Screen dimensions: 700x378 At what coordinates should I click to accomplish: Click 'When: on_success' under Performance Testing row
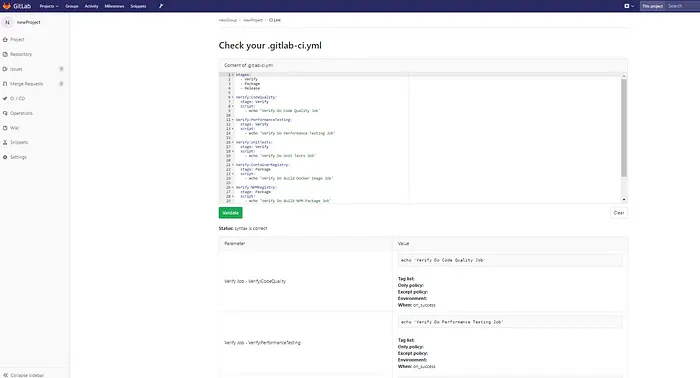coord(417,366)
